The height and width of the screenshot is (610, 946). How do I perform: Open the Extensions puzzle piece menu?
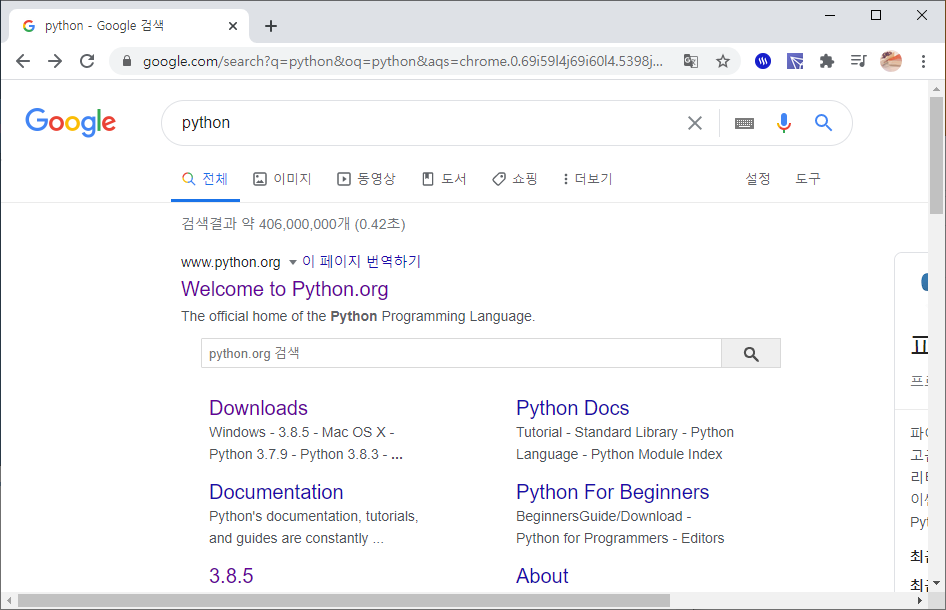(x=827, y=61)
